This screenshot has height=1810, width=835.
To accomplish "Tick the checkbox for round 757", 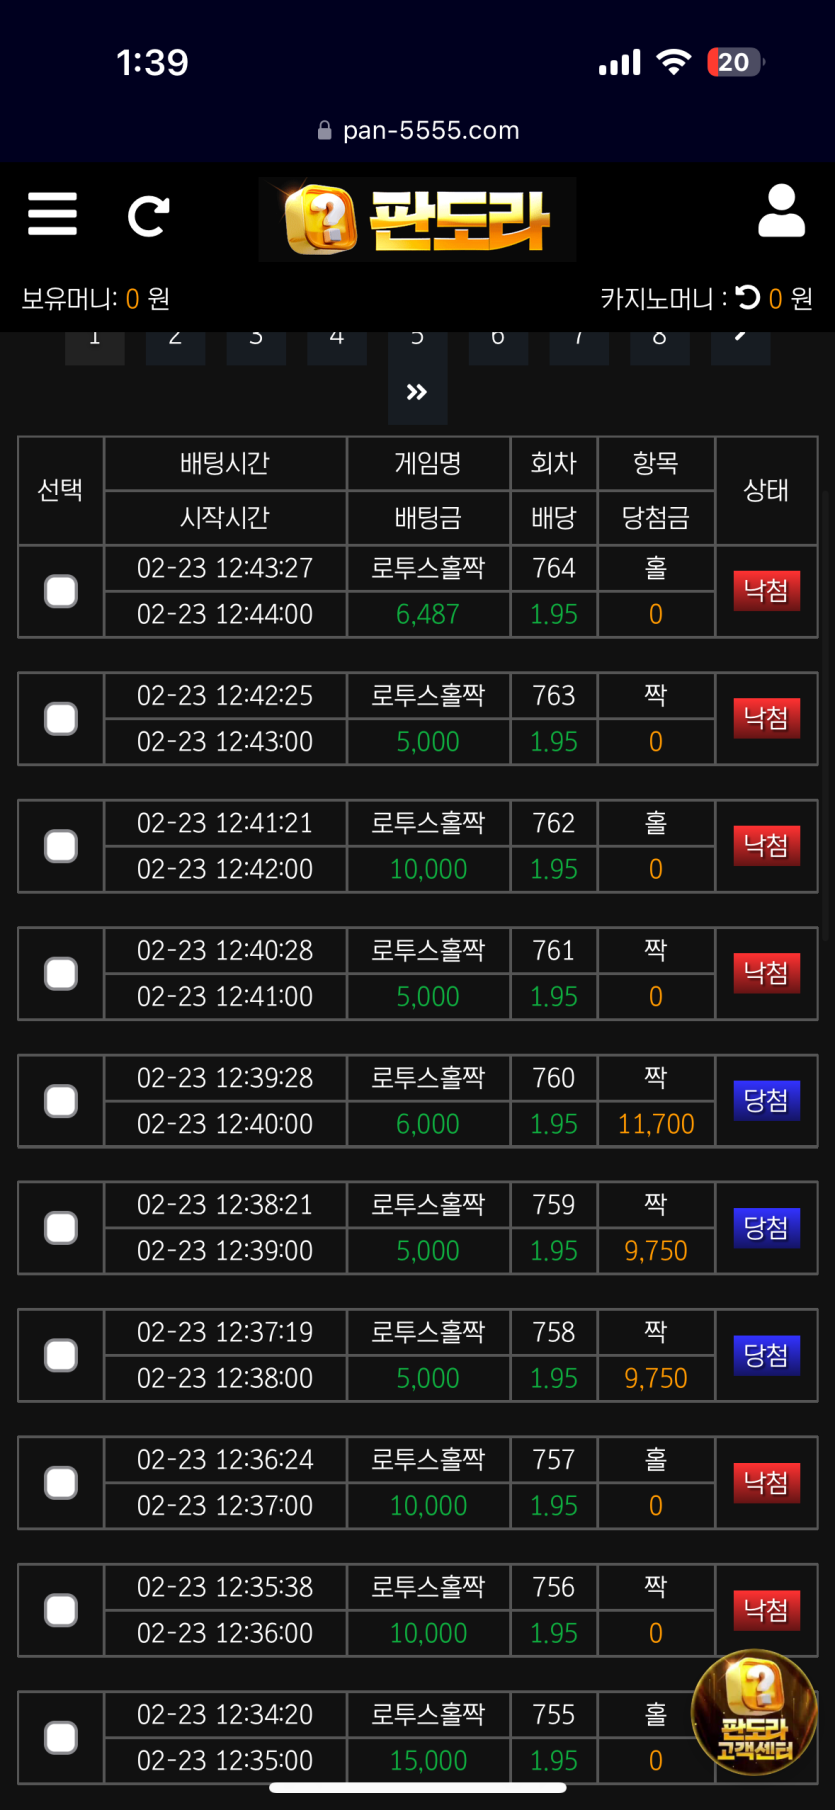I will click(61, 1483).
